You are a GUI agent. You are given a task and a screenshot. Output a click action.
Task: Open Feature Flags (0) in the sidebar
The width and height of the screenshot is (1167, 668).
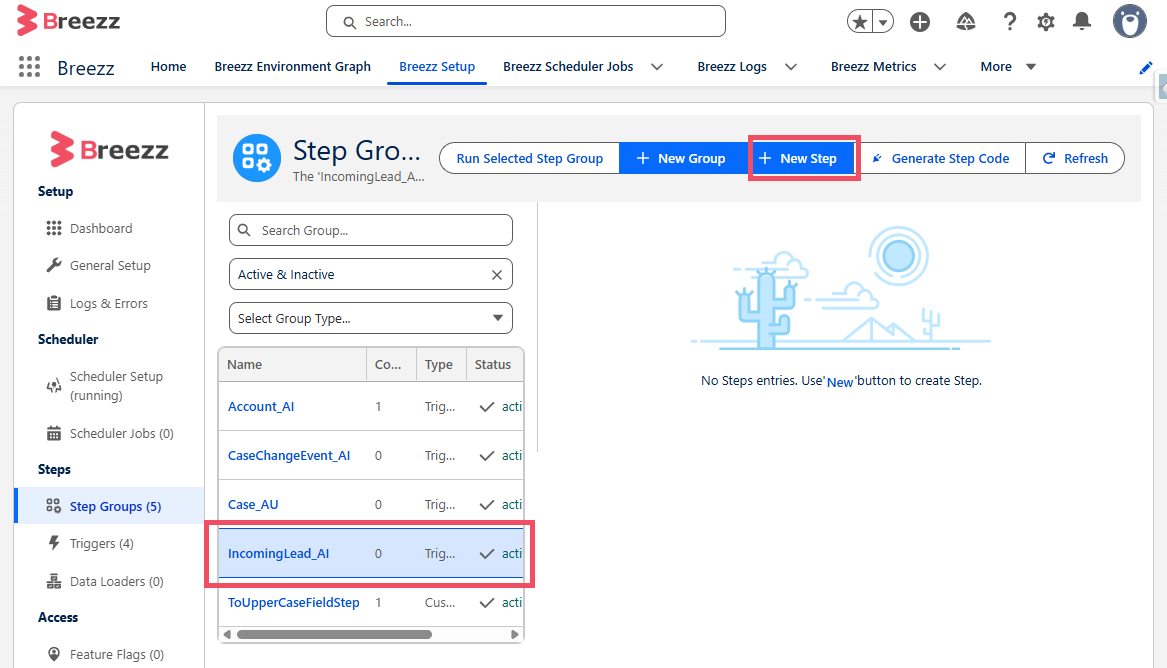116,655
